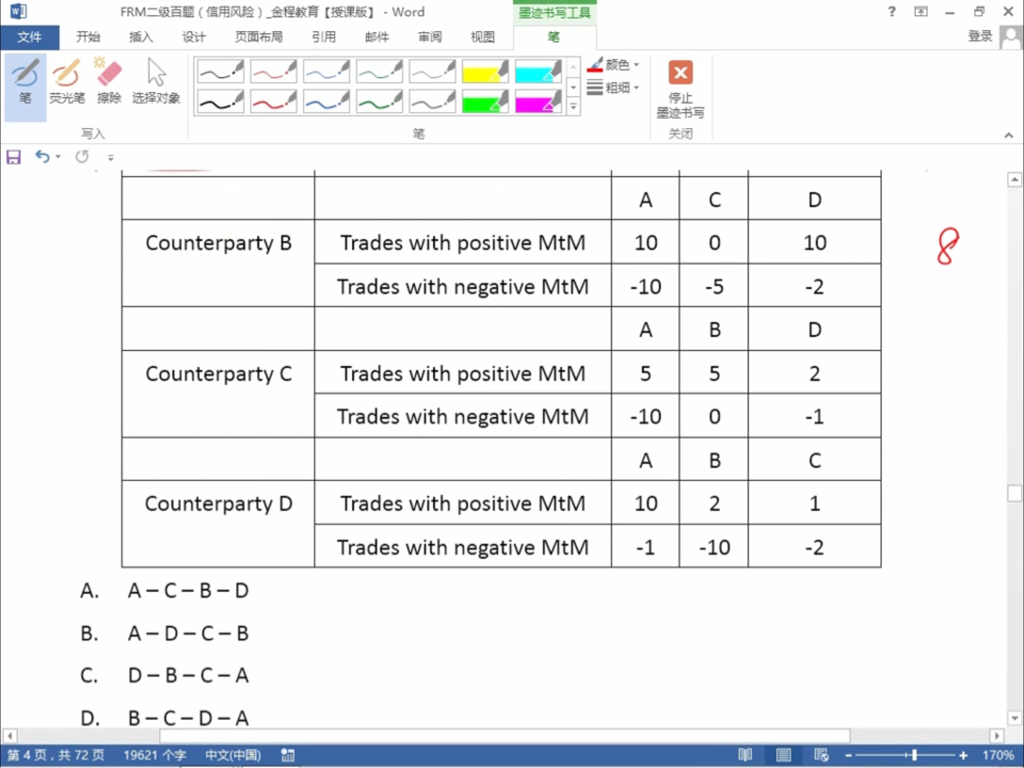Customize the Quick Access Toolbar dropdown

click(x=110, y=157)
